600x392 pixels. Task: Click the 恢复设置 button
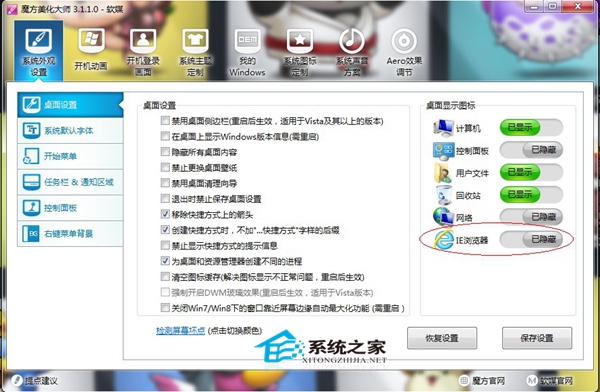point(442,338)
